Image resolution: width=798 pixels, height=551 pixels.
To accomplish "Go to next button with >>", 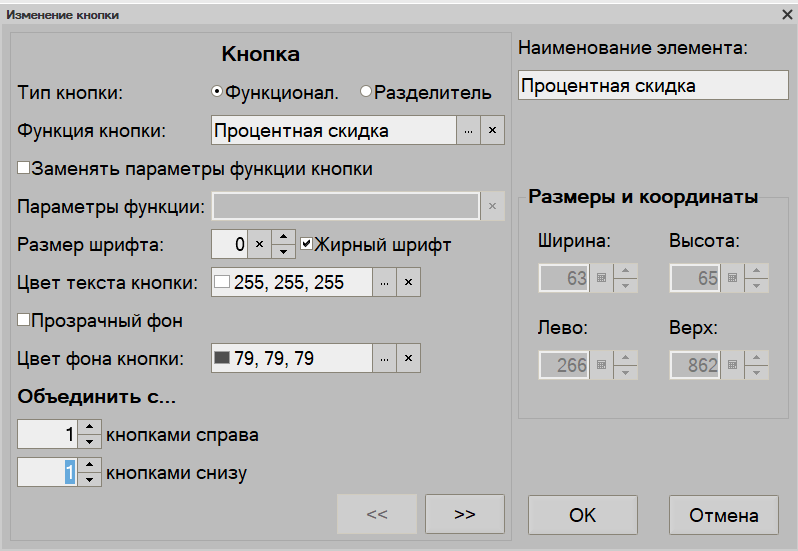I will [x=464, y=514].
